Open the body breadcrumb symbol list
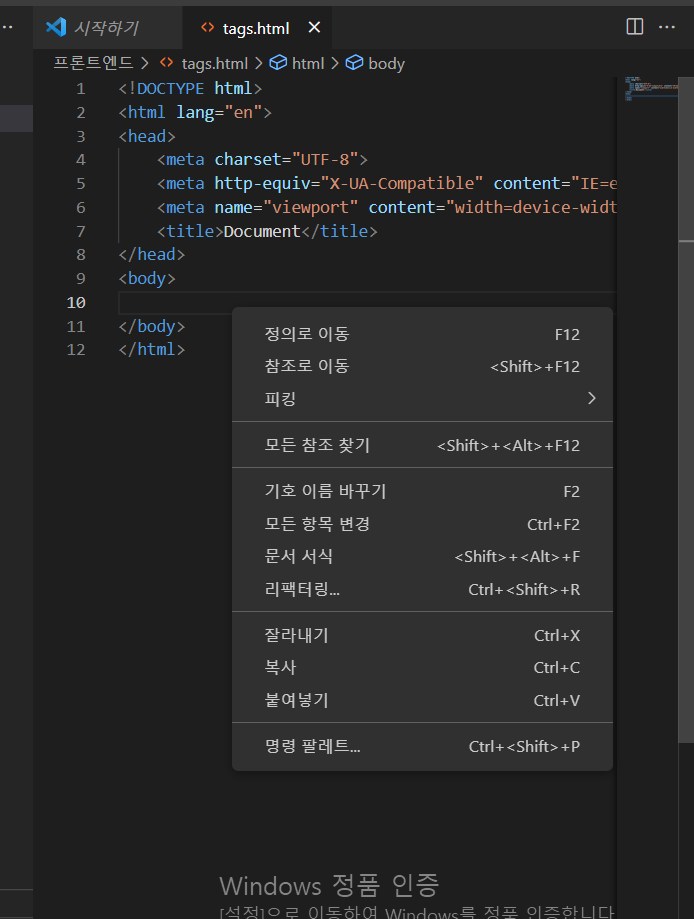Viewport: 694px width, 919px height. point(386,63)
